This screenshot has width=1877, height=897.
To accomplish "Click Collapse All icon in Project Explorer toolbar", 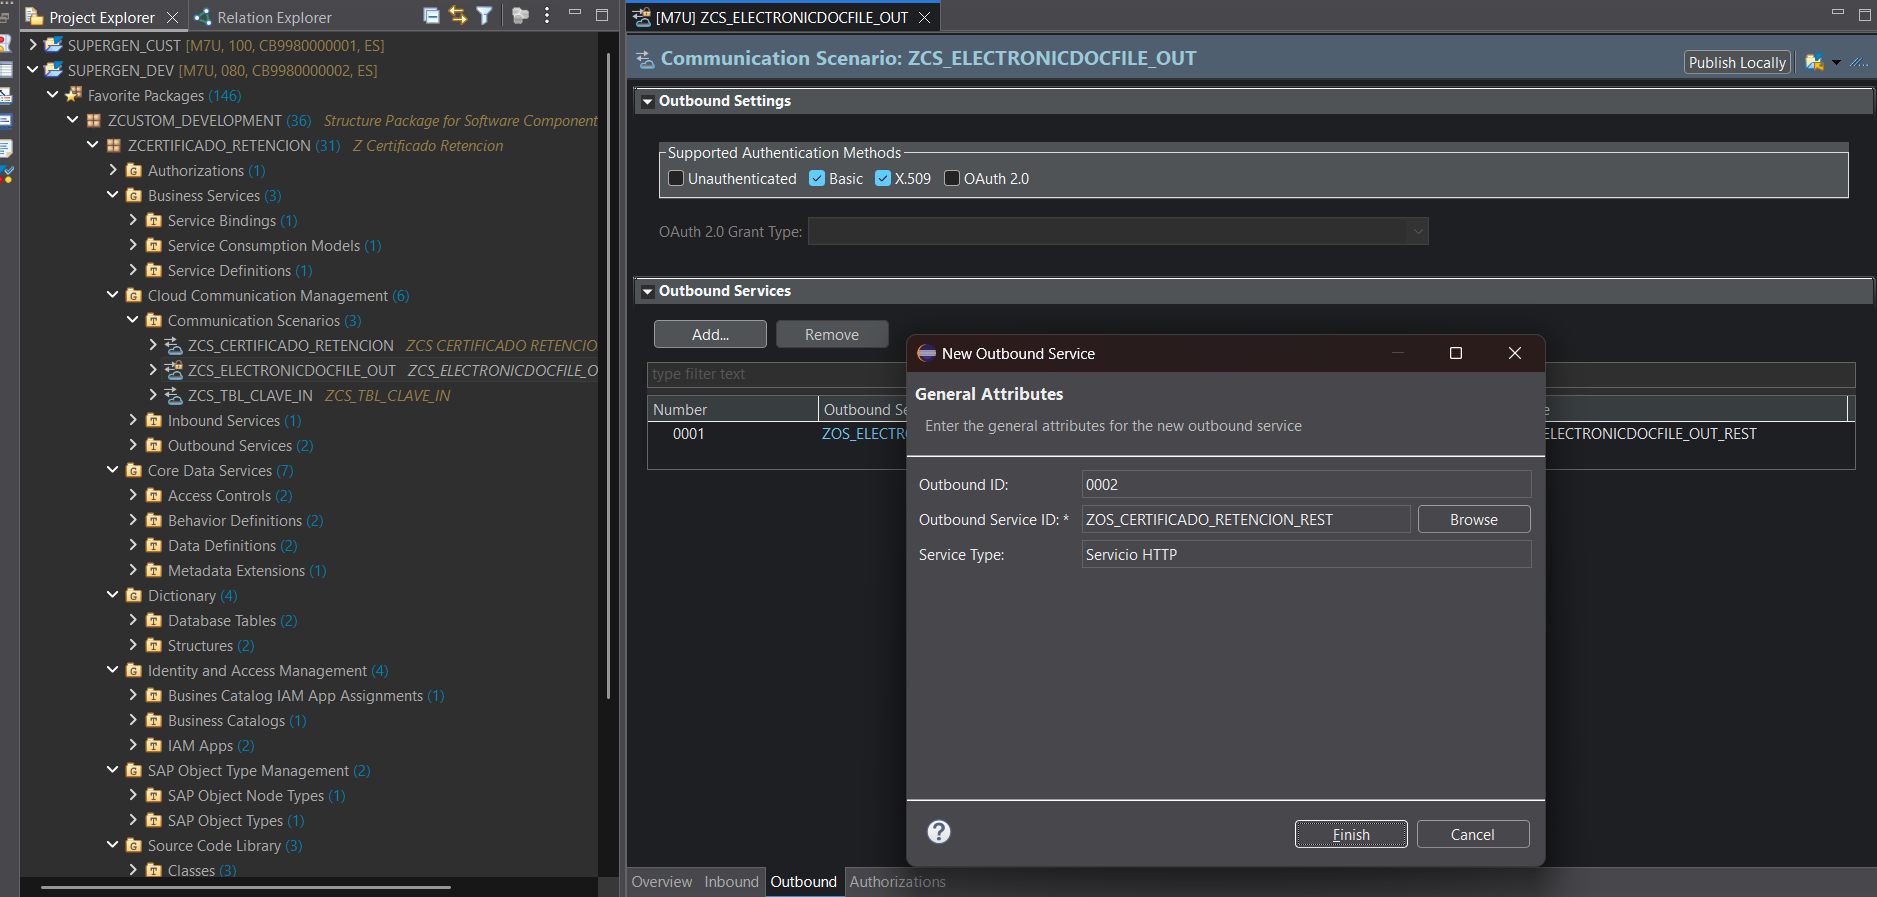I will tap(431, 15).
